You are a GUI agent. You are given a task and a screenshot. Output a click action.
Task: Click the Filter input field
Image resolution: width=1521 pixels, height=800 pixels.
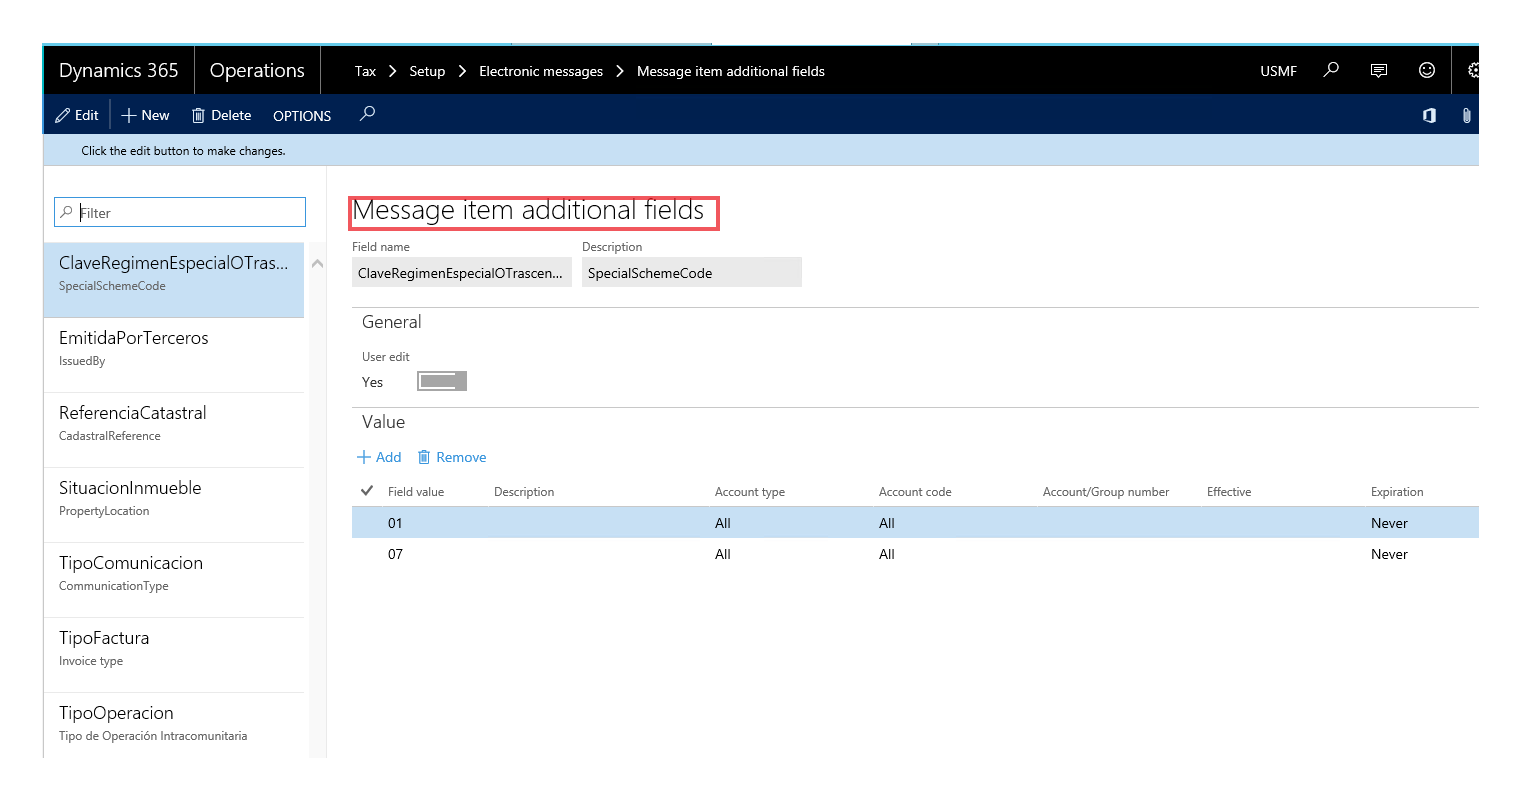[180, 212]
